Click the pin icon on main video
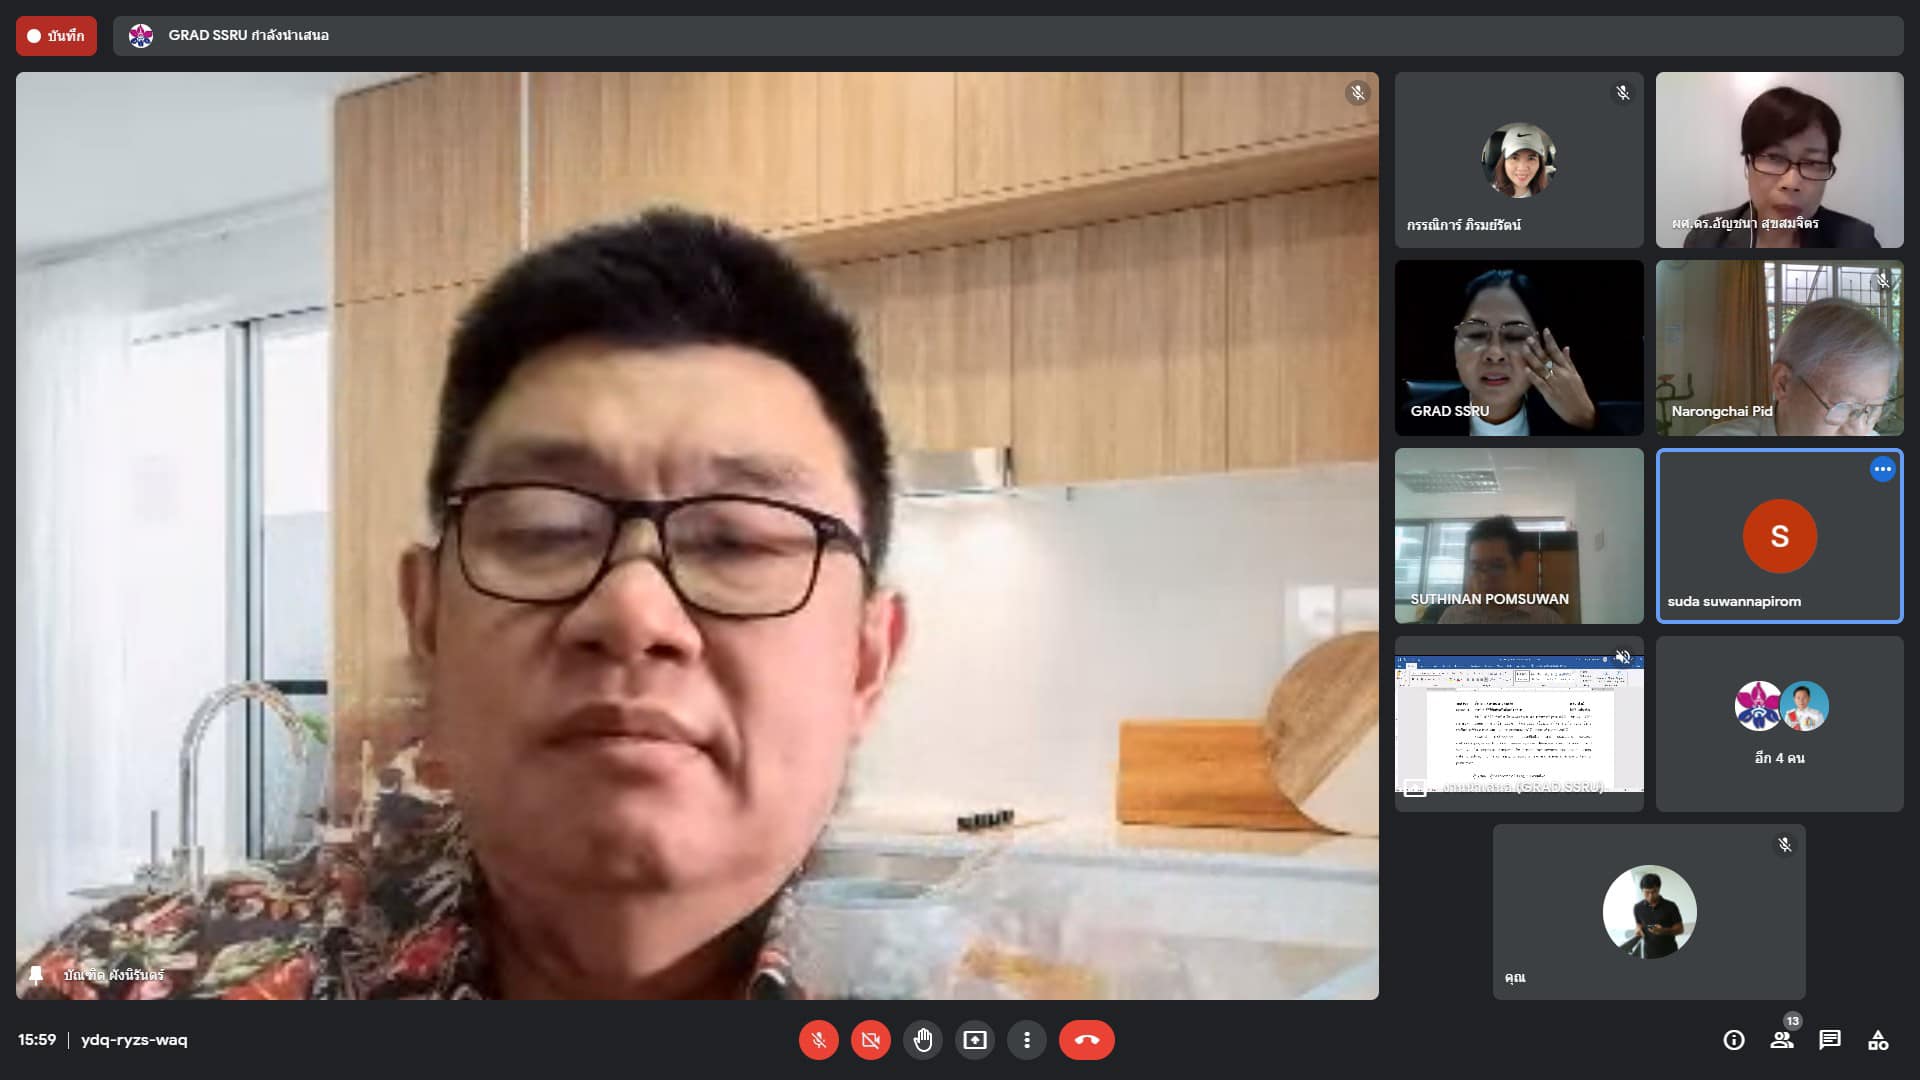This screenshot has width=1920, height=1080. tap(36, 974)
